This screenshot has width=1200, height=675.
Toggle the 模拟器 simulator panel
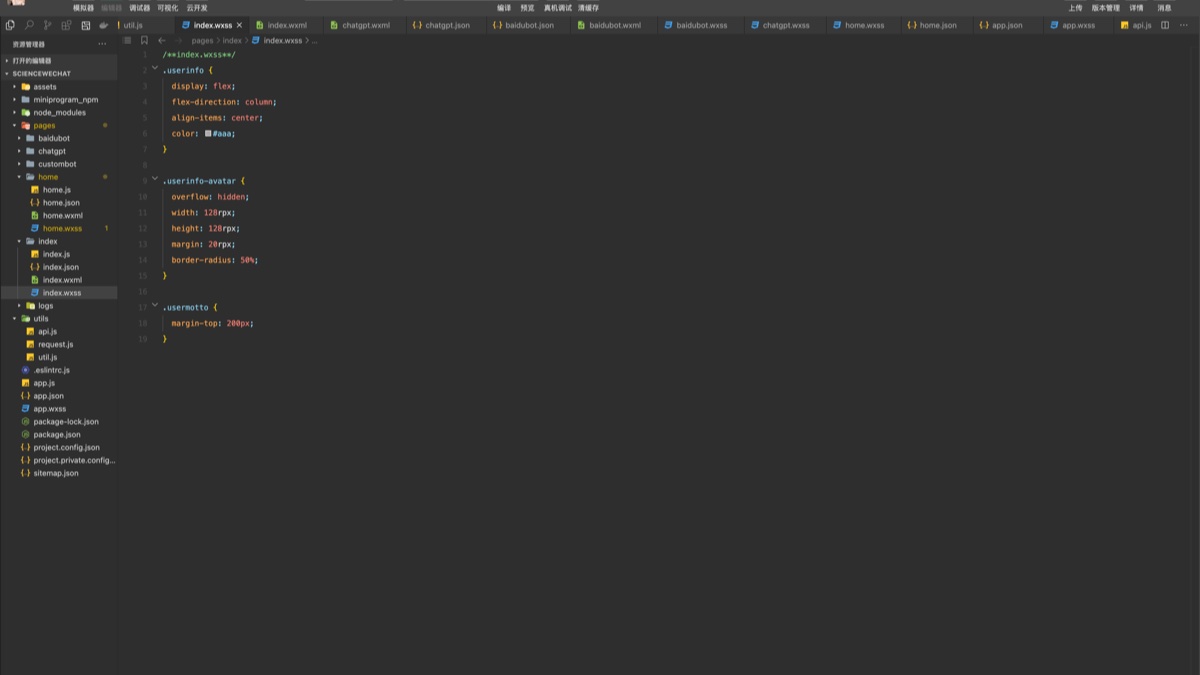(83, 8)
